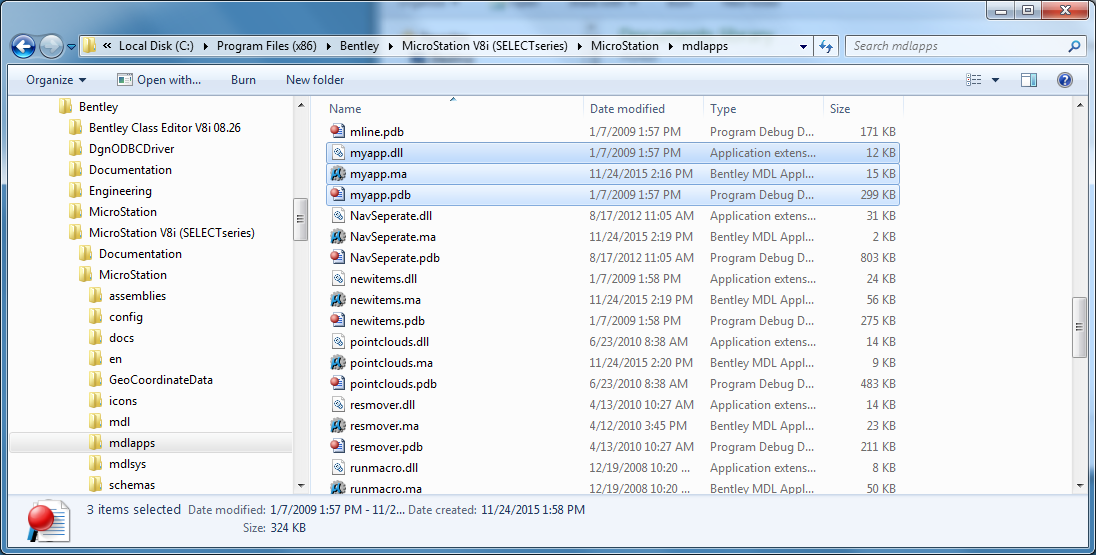
Task: Select the pointclouds.ma file icon
Action: (x=338, y=362)
